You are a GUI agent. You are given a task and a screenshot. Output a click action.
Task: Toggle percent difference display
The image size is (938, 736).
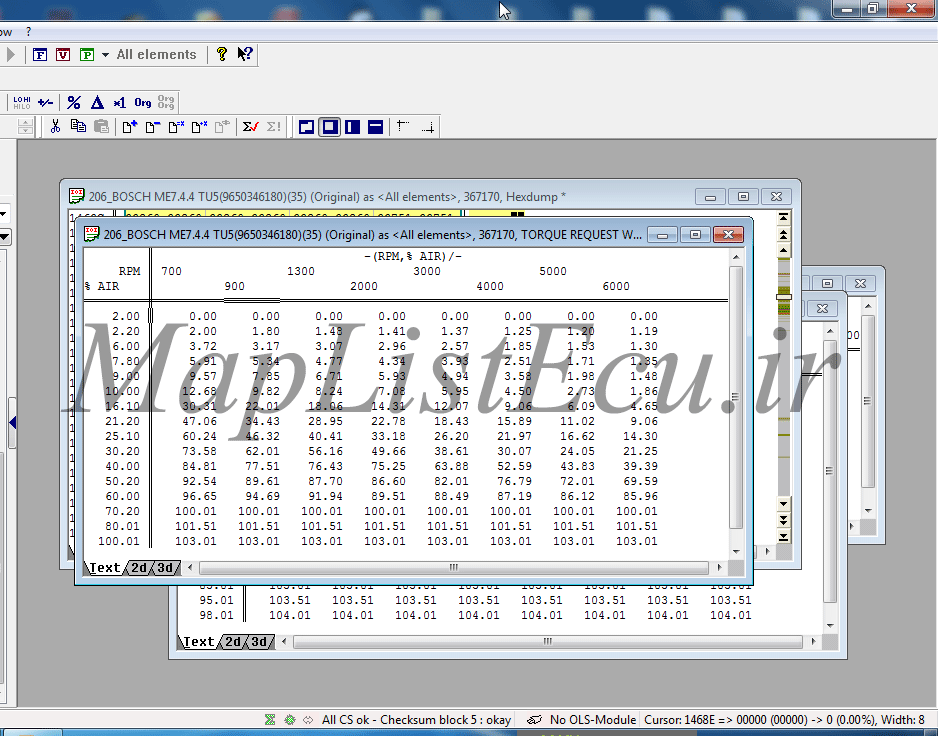[x=74, y=103]
